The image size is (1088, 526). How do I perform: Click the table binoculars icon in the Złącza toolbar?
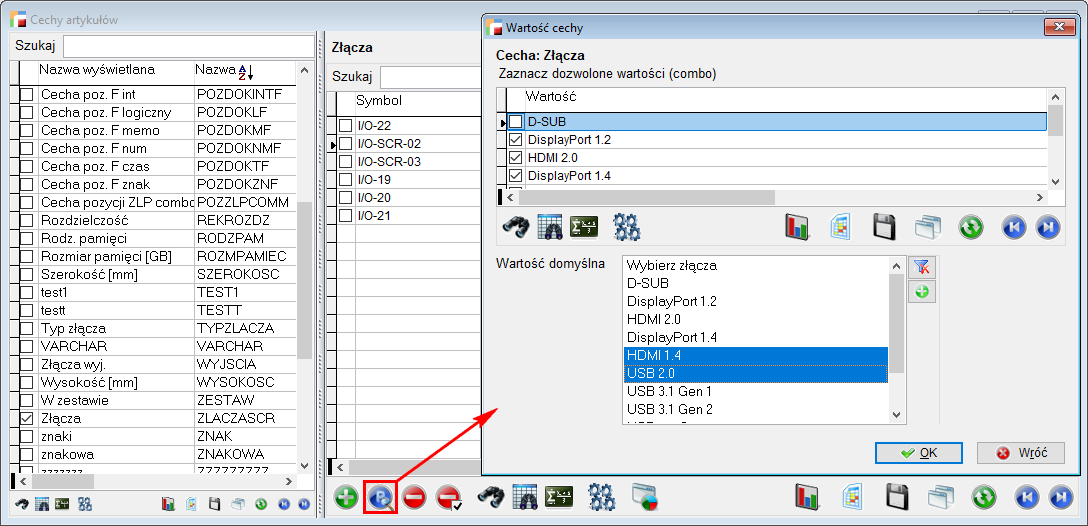(525, 497)
